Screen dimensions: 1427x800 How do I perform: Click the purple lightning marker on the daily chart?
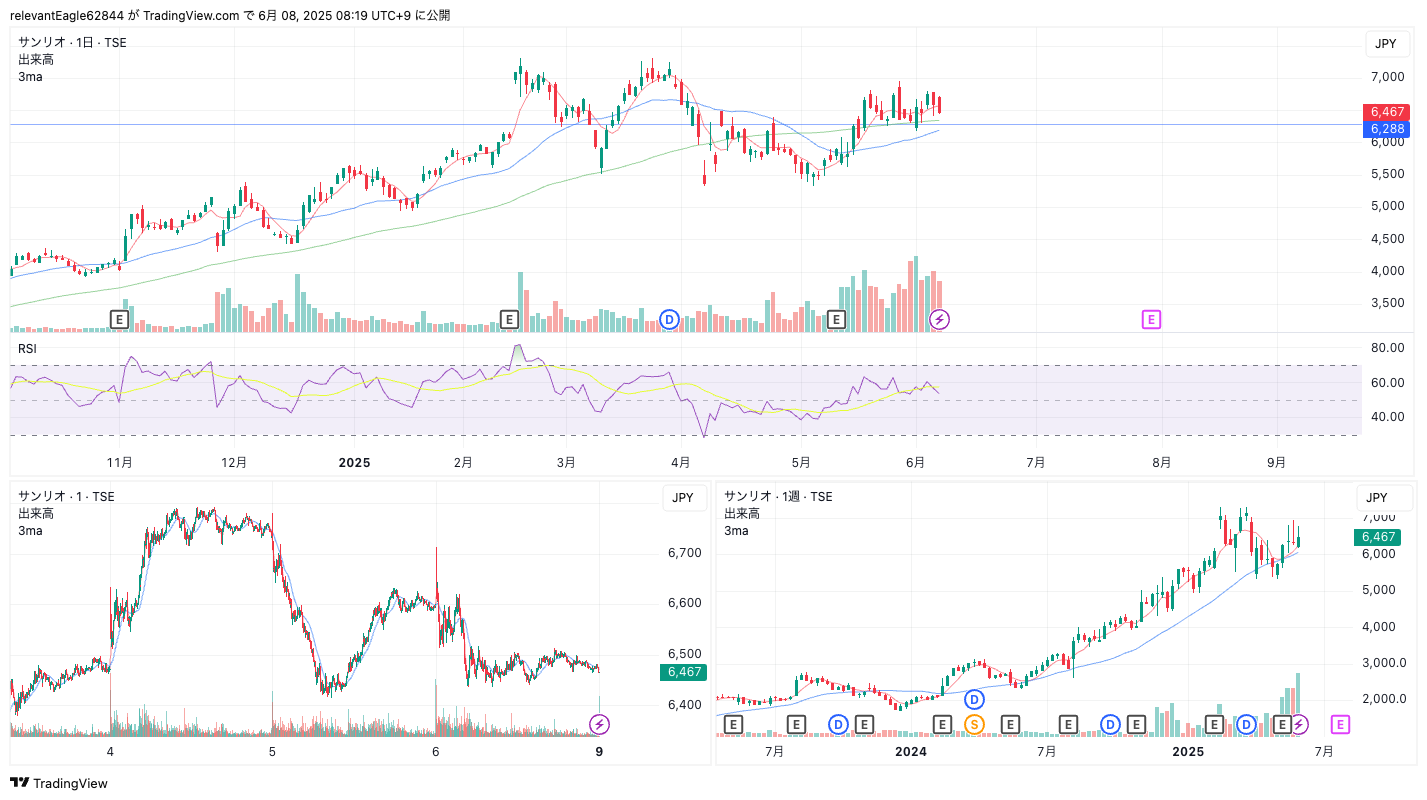click(x=940, y=319)
